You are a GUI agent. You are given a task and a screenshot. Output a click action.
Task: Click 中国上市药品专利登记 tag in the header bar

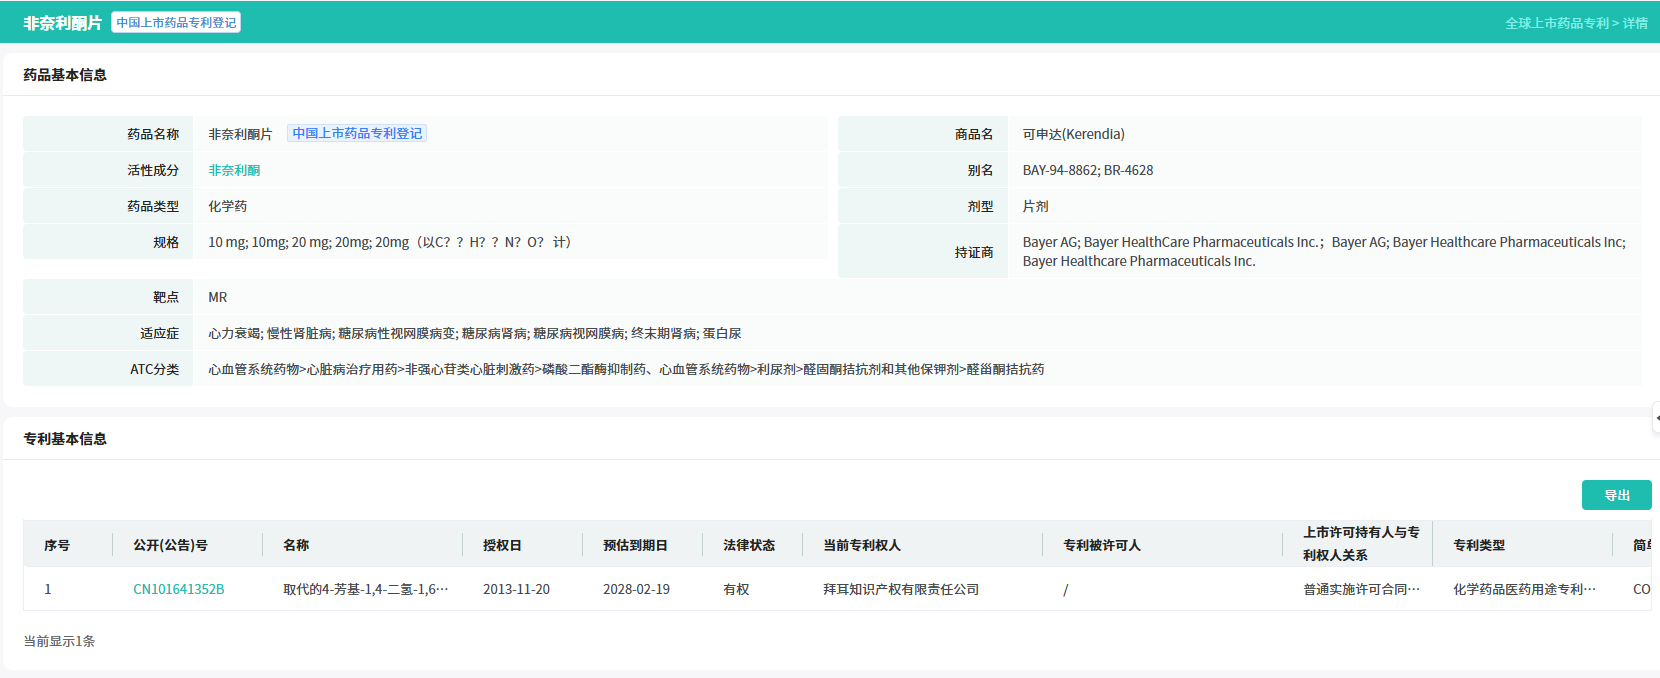(x=176, y=23)
